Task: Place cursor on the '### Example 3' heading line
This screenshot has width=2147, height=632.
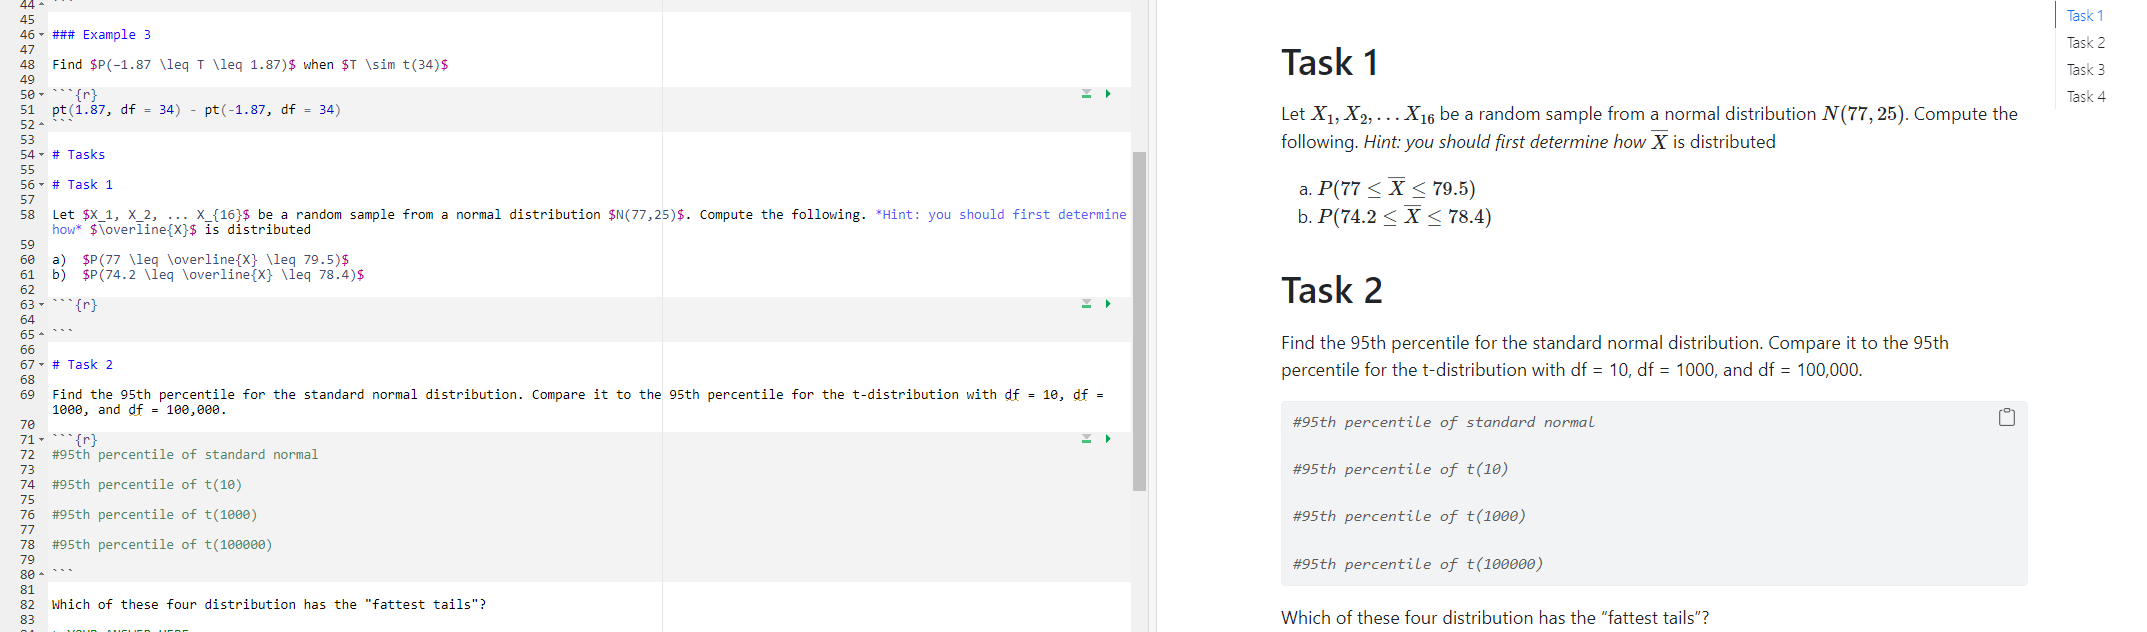Action: 101,35
